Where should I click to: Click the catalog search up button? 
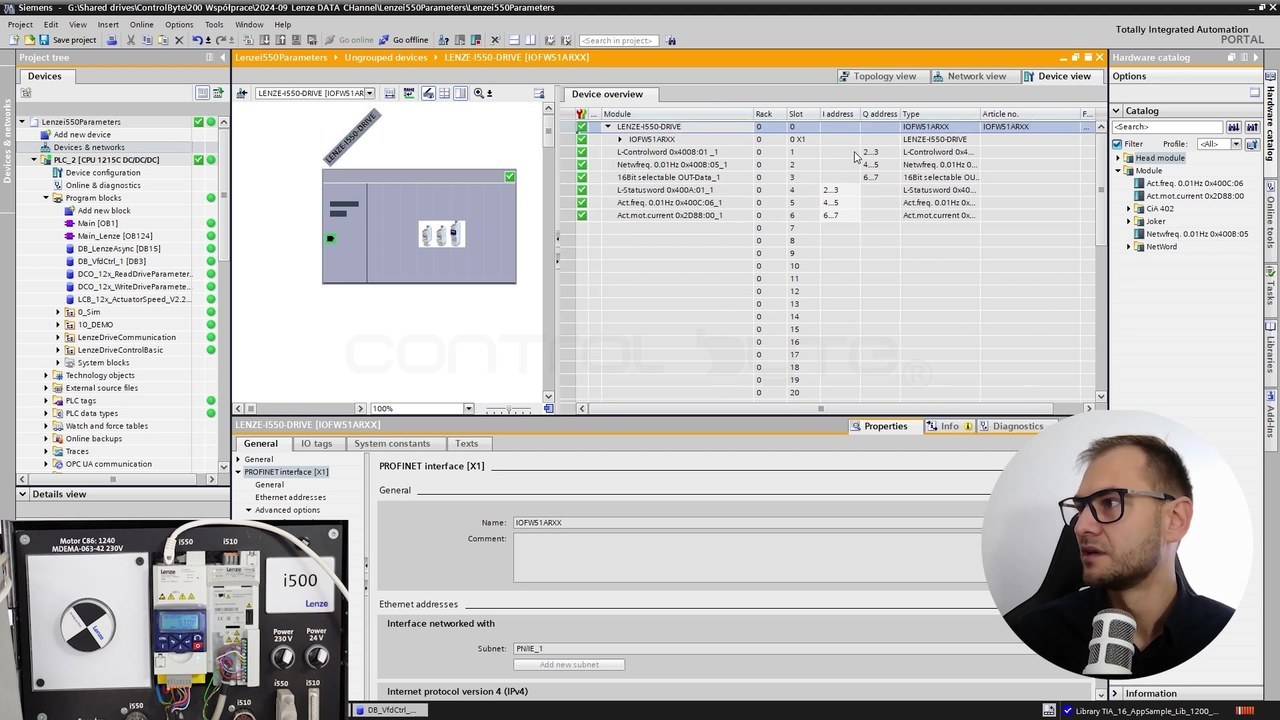click(1251, 127)
